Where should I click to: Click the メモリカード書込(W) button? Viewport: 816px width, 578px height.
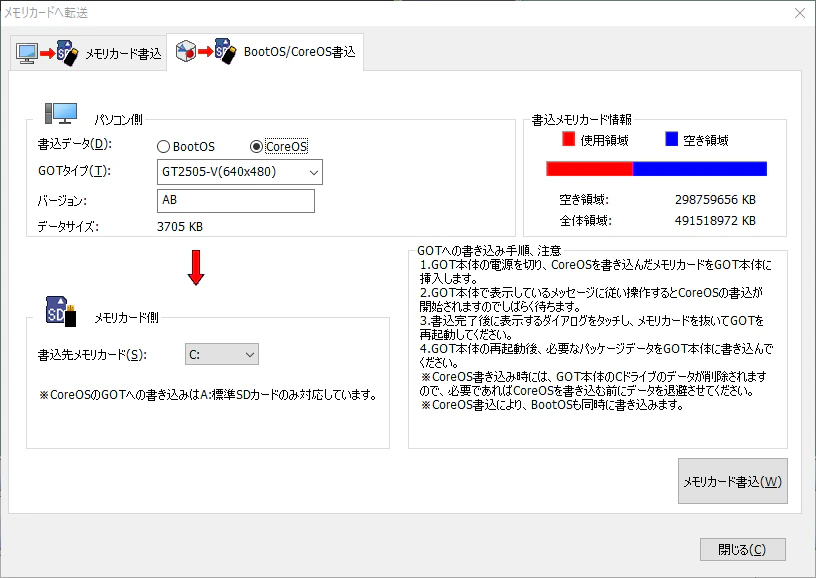click(733, 481)
